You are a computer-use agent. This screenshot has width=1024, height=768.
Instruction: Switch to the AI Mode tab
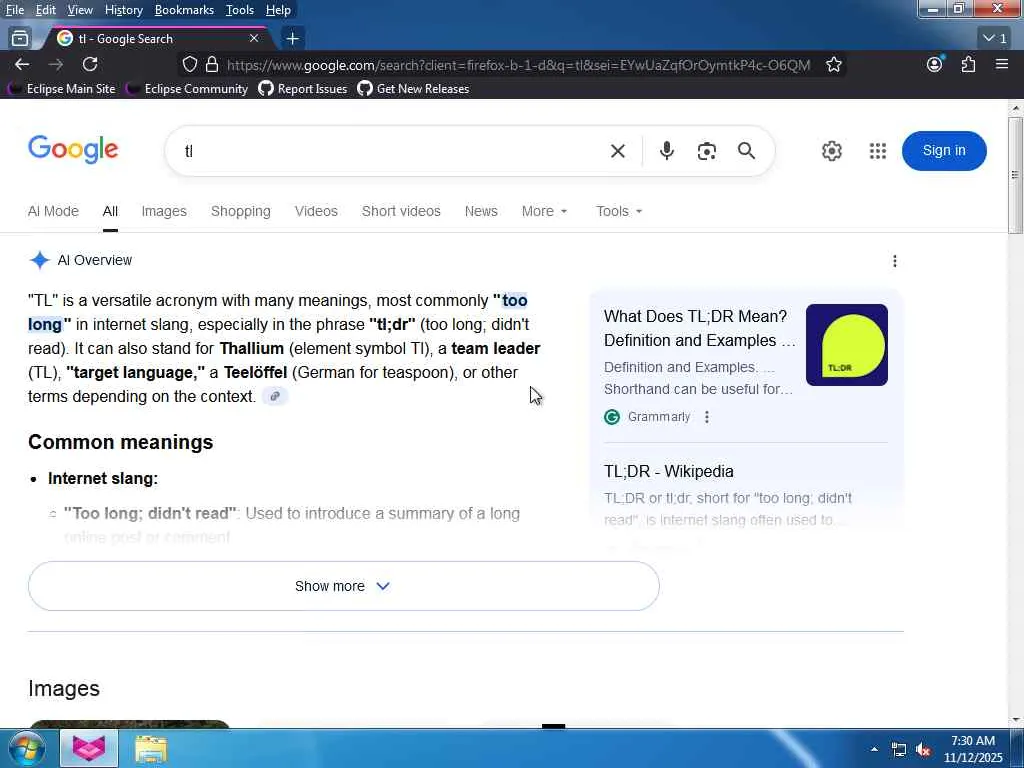click(53, 211)
